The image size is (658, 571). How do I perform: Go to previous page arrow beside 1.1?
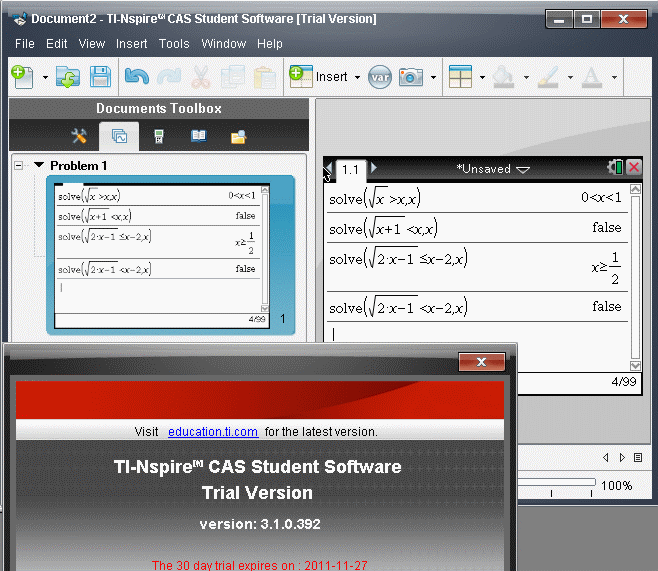tap(328, 168)
